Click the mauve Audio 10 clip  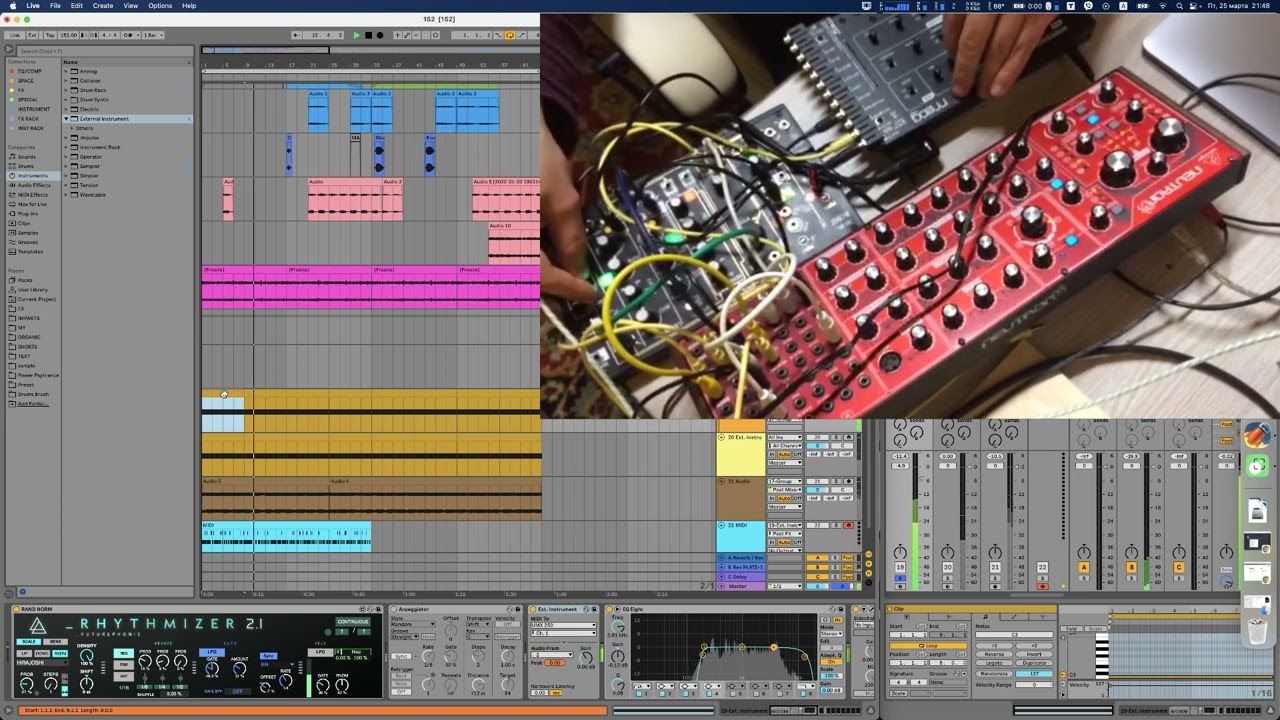coord(514,242)
